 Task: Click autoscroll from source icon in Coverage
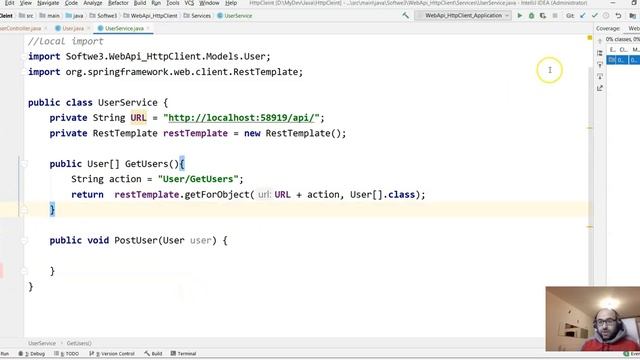[x=600, y=76]
